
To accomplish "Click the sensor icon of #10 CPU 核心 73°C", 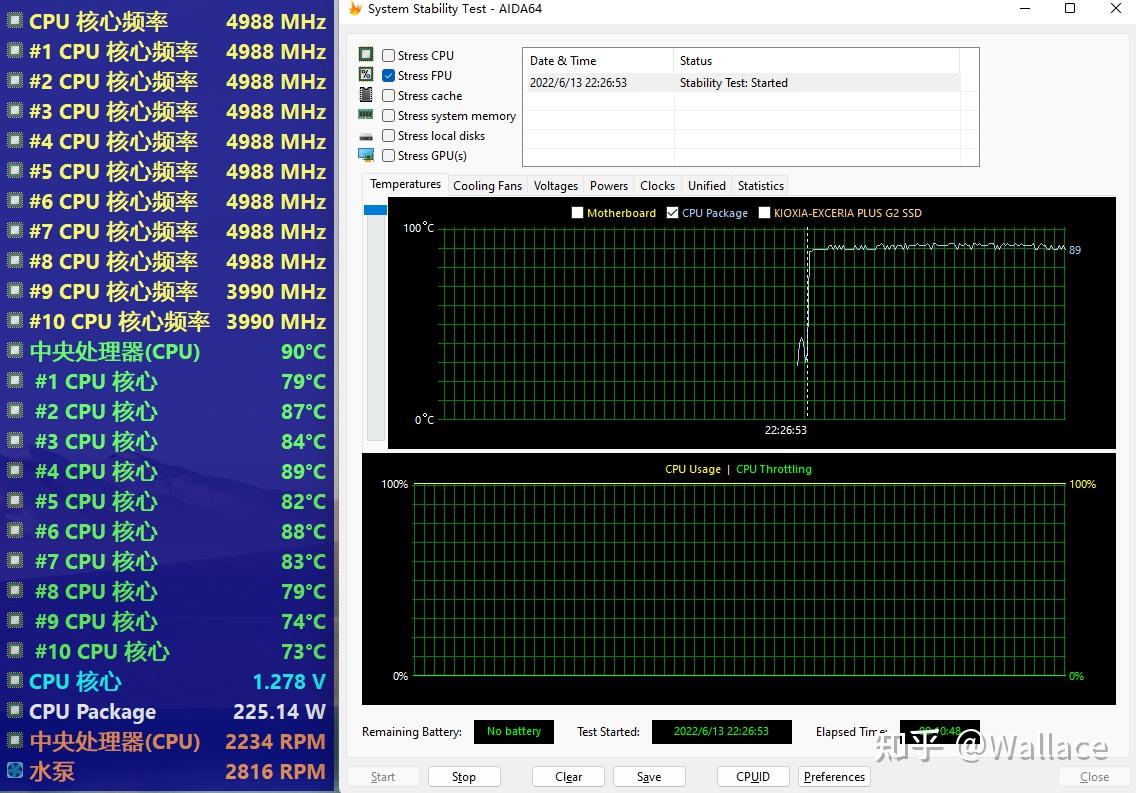I will [x=14, y=650].
